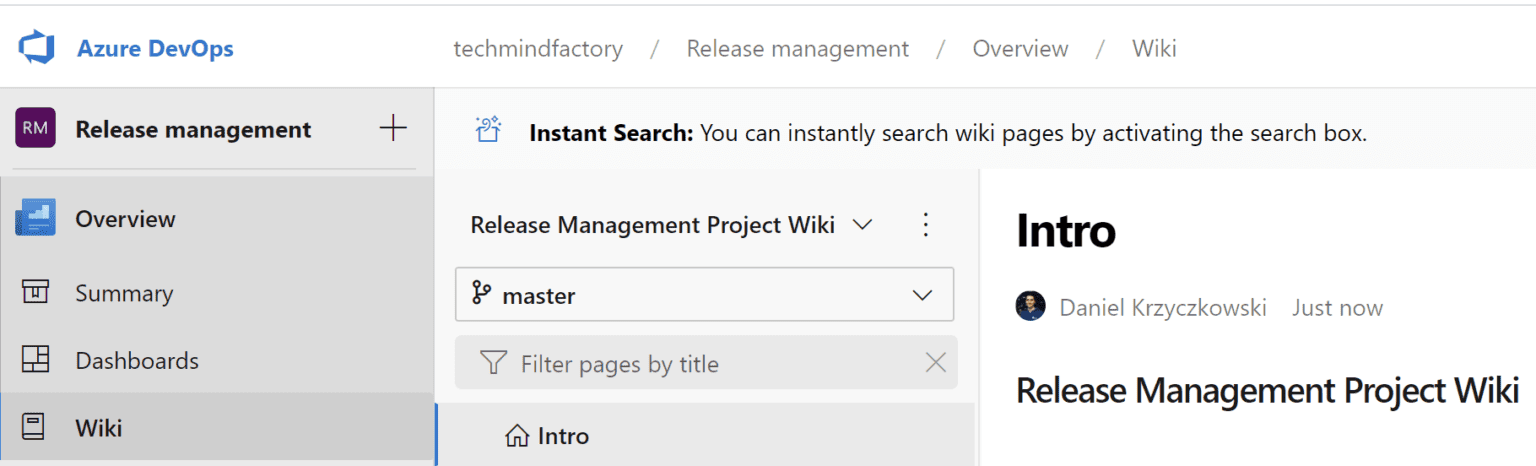The width and height of the screenshot is (1536, 466).
Task: Go to techmindfactory breadcrumb link
Action: tap(538, 48)
